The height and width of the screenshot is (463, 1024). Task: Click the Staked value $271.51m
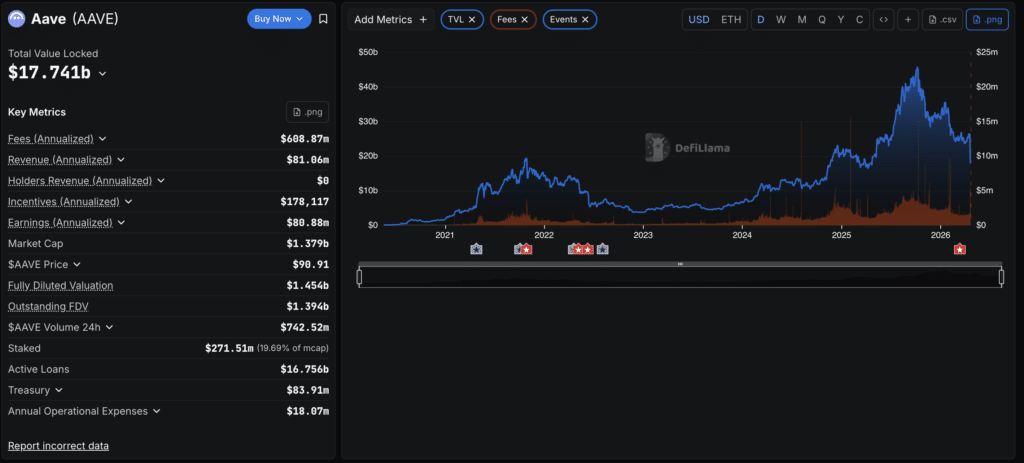tap(229, 348)
